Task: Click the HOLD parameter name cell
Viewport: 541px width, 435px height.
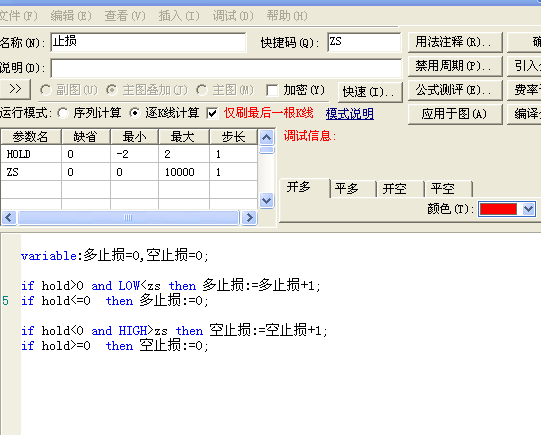Action: pyautogui.click(x=31, y=154)
